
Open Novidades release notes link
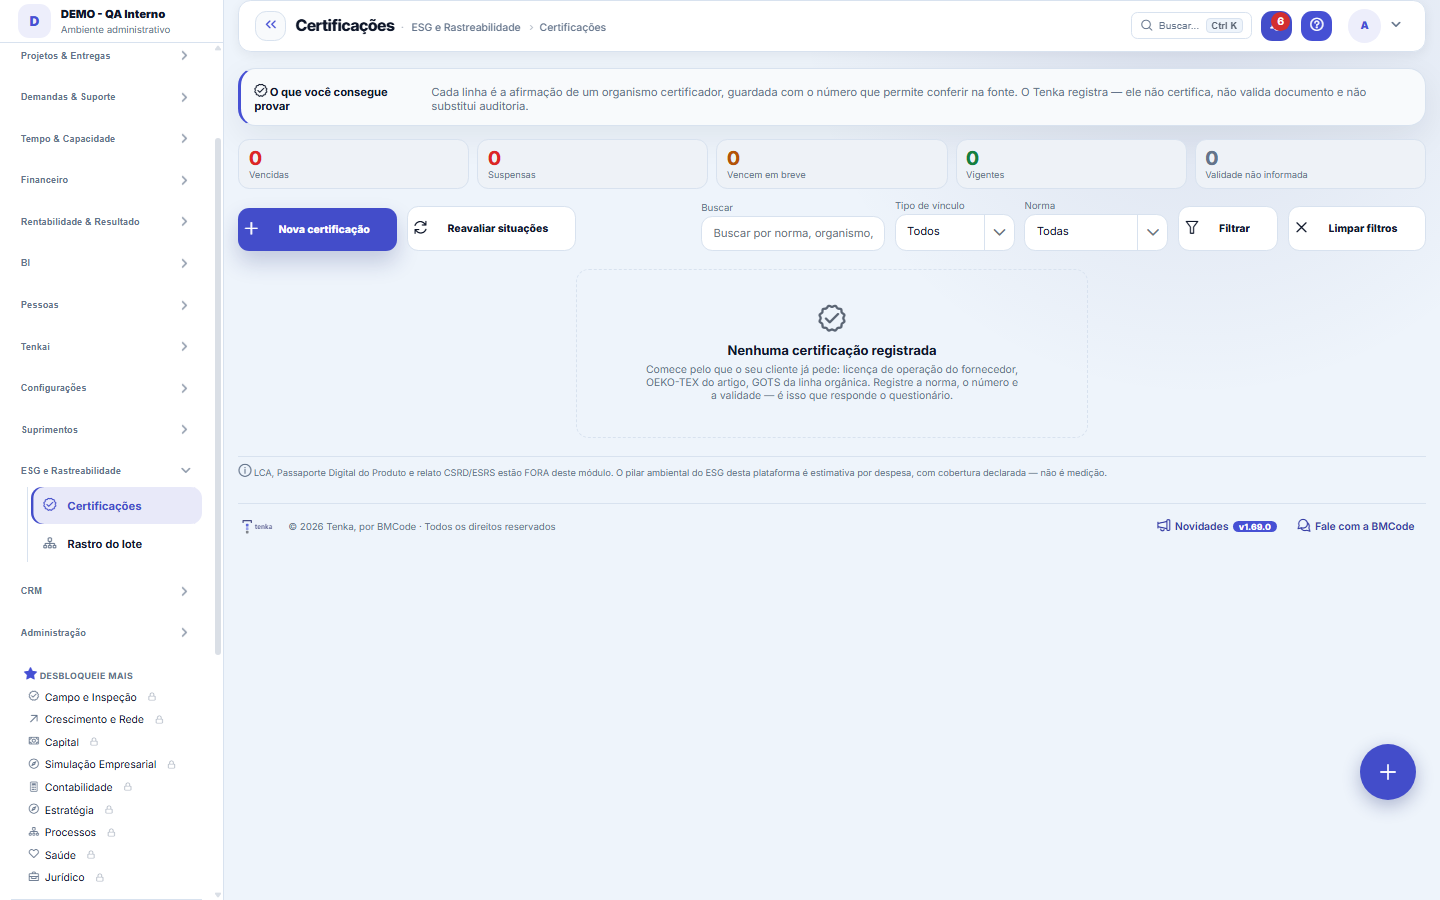pos(1217,526)
